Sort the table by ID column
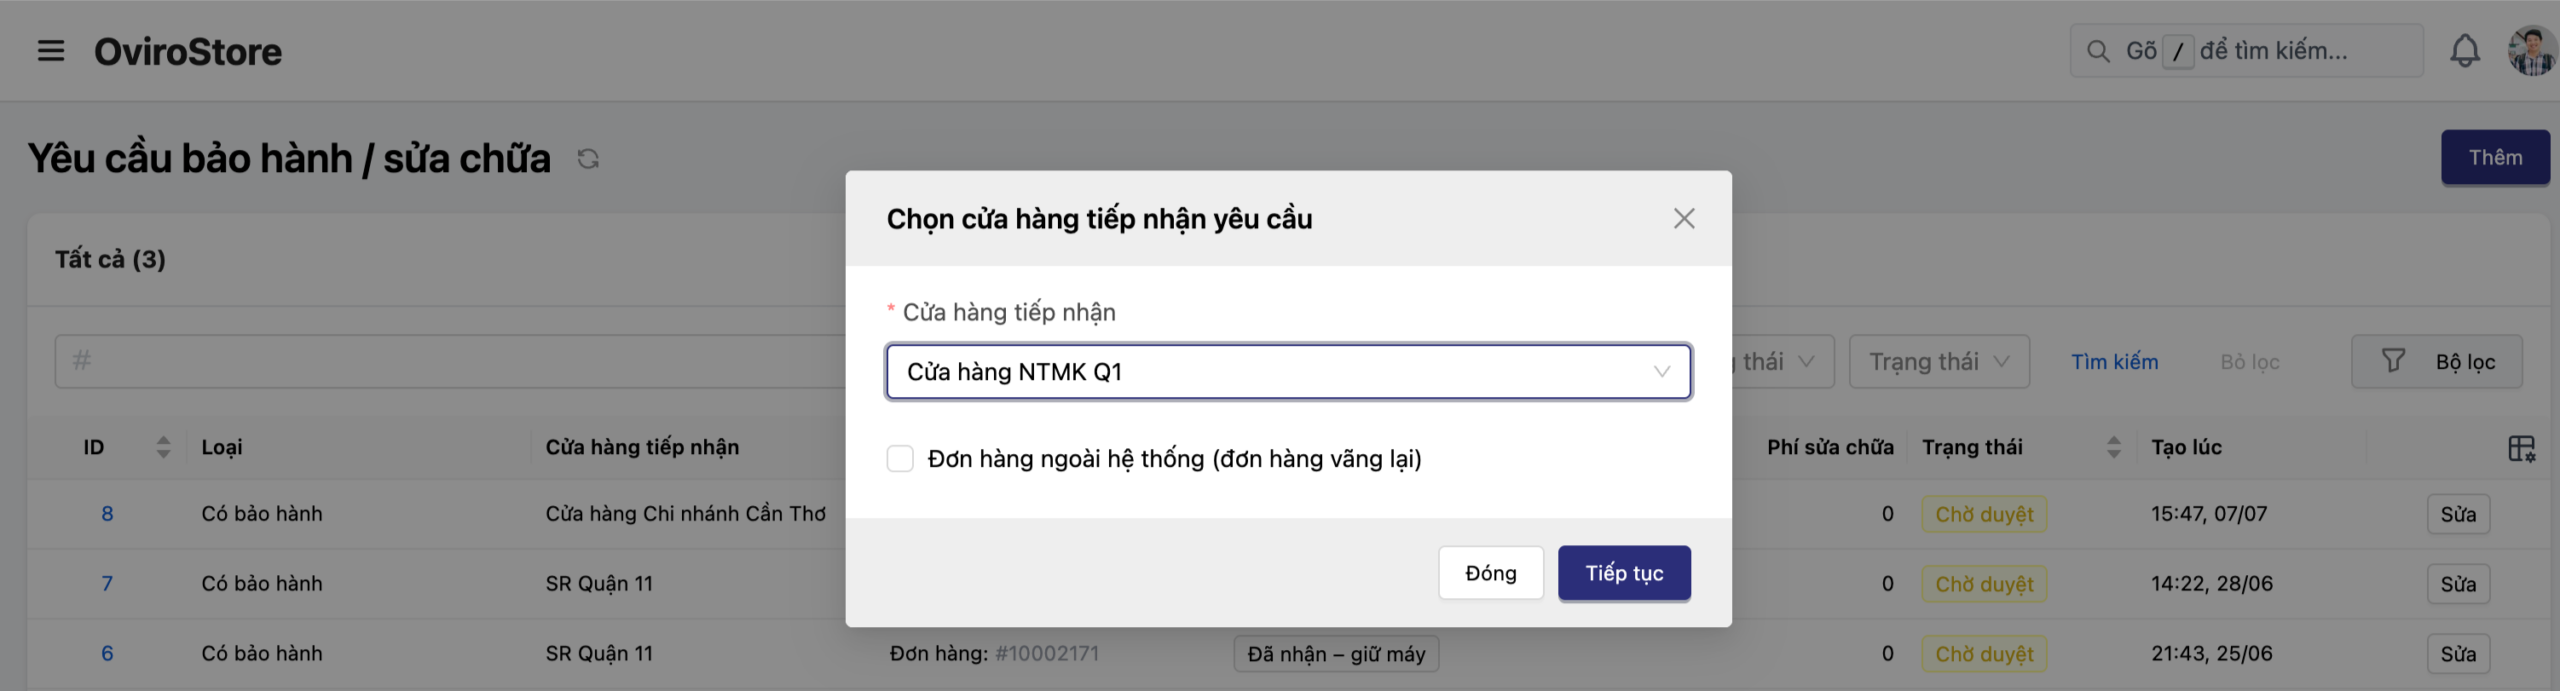Image resolution: width=2560 pixels, height=691 pixels. pyautogui.click(x=163, y=448)
